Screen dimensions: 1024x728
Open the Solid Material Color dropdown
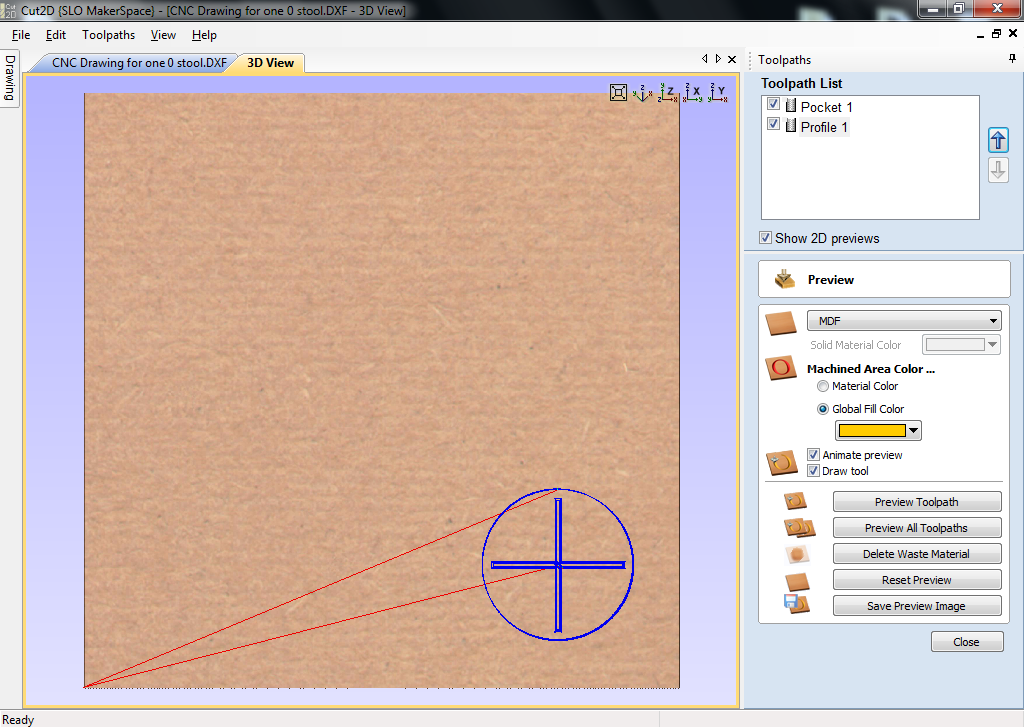click(x=993, y=344)
